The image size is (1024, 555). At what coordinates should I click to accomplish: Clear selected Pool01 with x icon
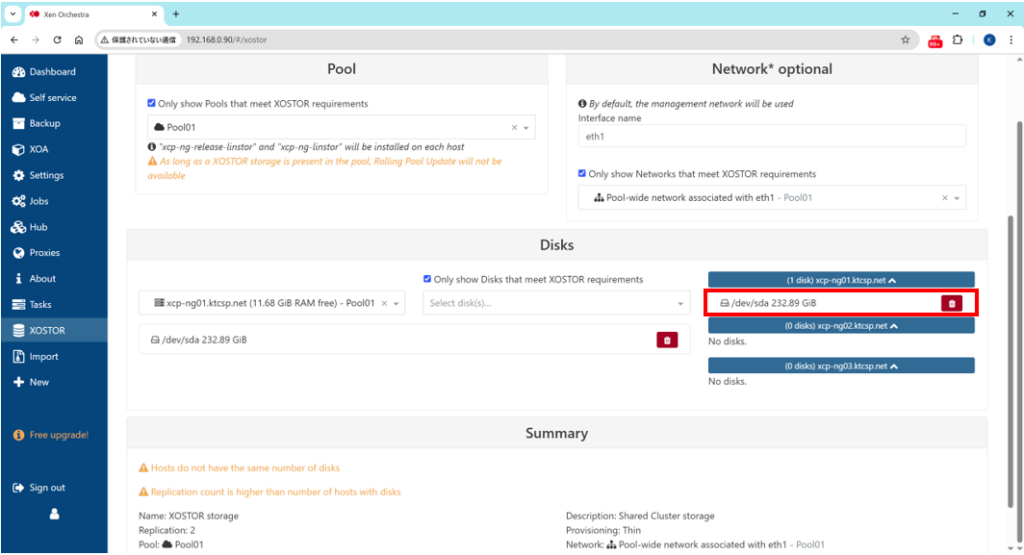click(514, 128)
